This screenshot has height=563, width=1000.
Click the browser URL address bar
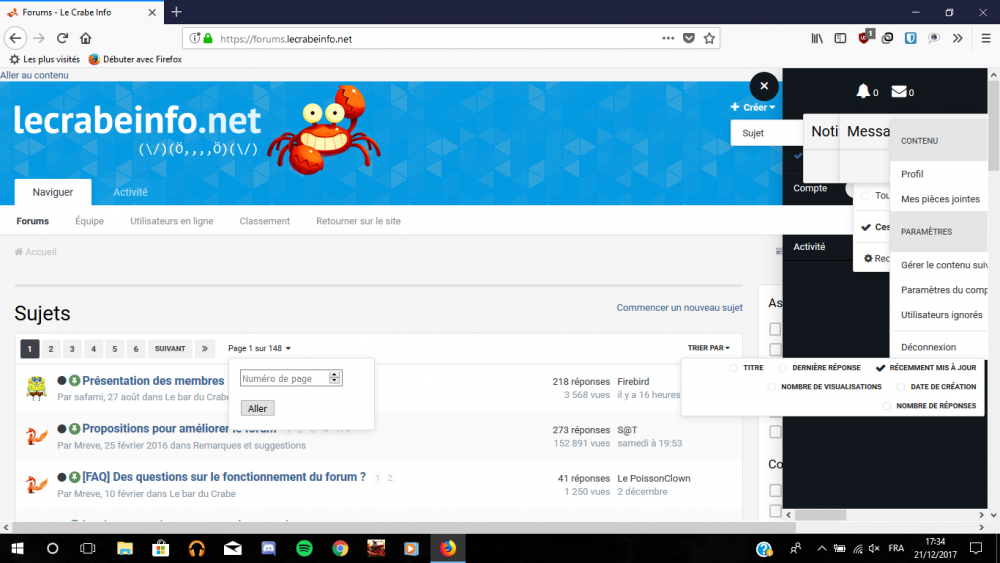440,38
